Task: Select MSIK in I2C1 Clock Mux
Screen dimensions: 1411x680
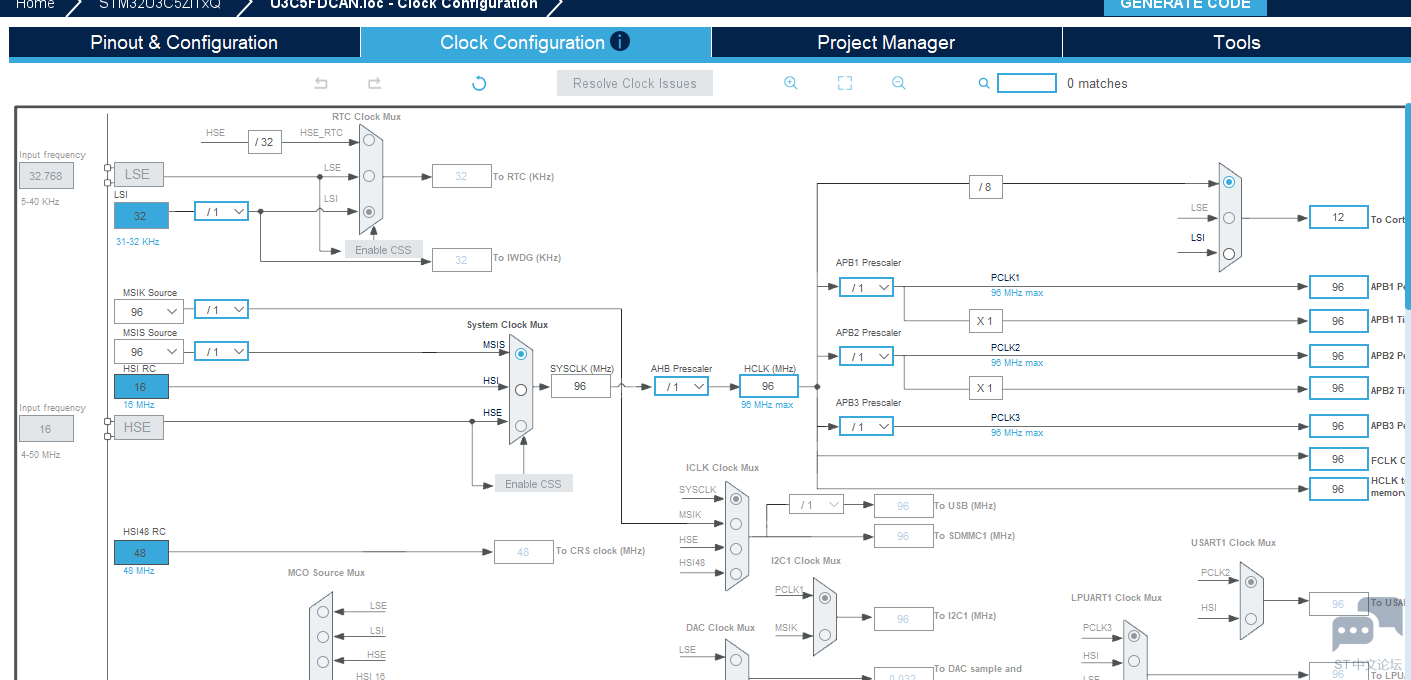Action: 824,634
